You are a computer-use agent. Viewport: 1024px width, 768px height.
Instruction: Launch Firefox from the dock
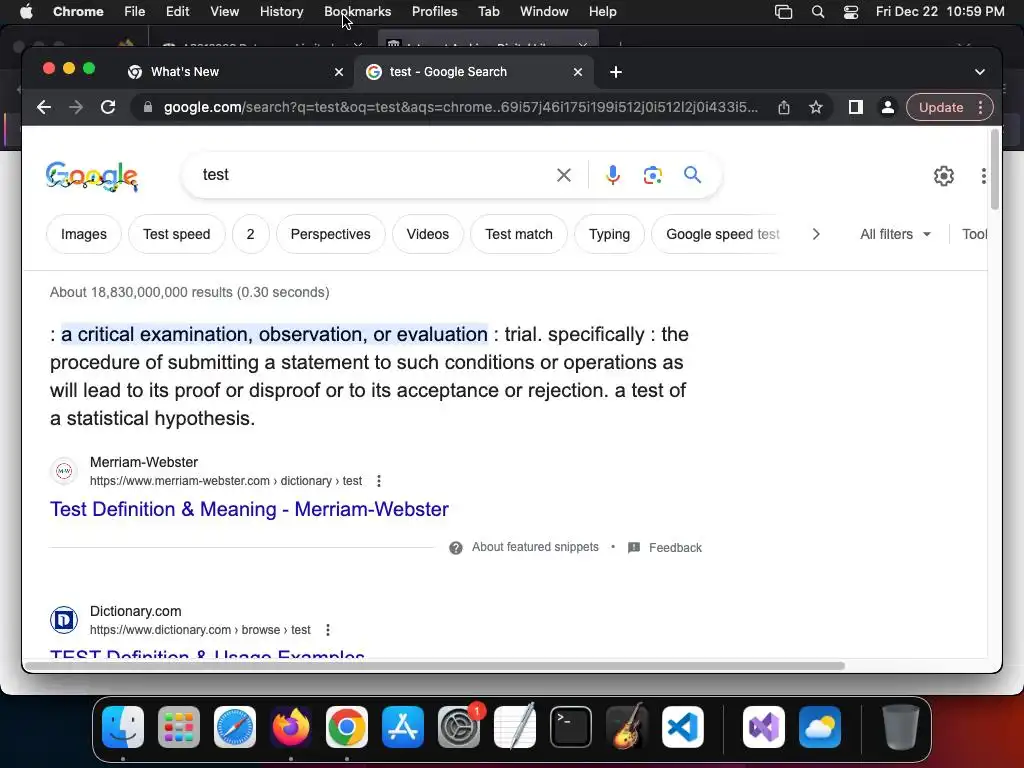coord(291,727)
